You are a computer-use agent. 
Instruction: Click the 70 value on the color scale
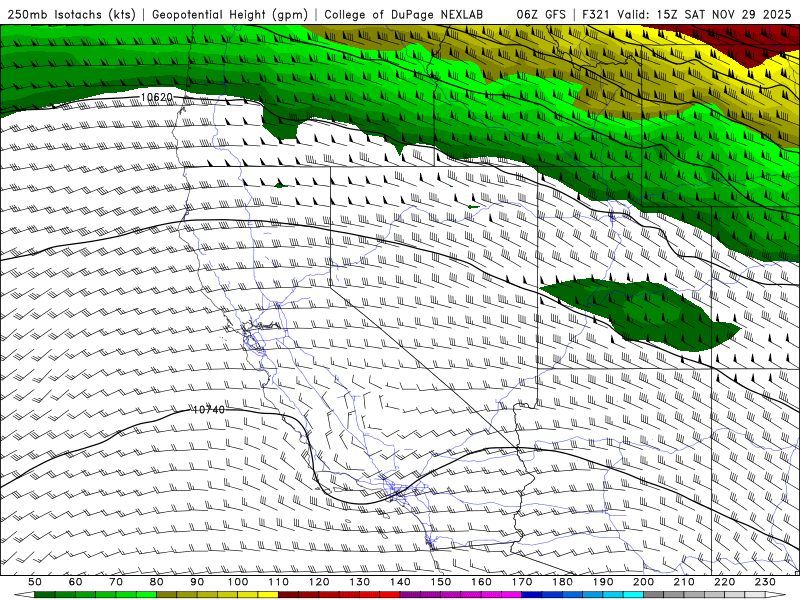click(116, 582)
